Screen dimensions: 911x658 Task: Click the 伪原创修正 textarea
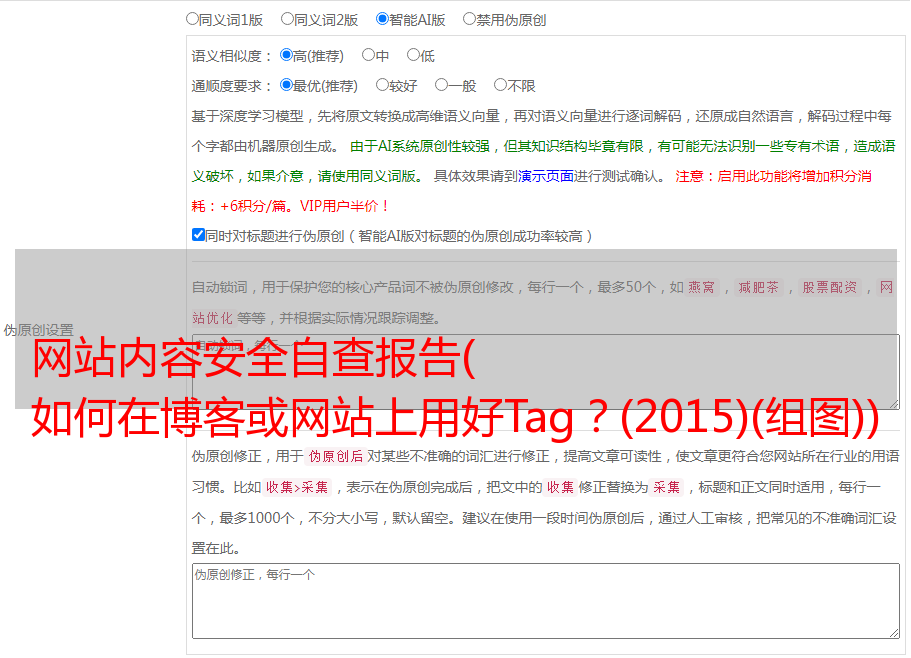(x=546, y=601)
